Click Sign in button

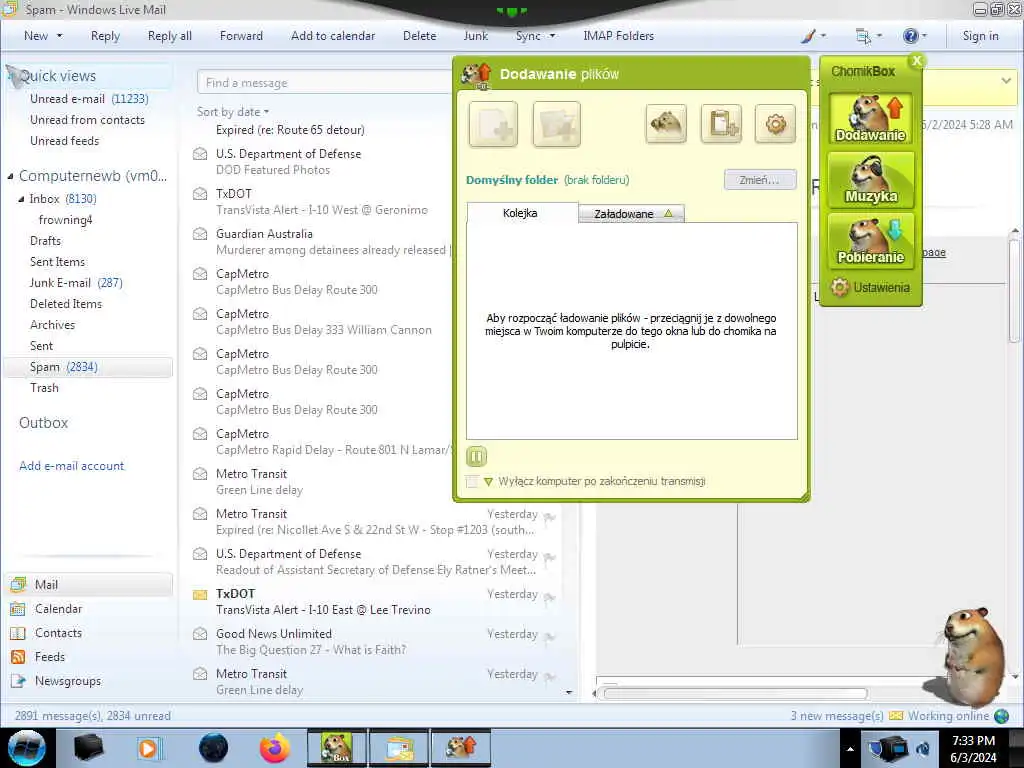pos(980,36)
